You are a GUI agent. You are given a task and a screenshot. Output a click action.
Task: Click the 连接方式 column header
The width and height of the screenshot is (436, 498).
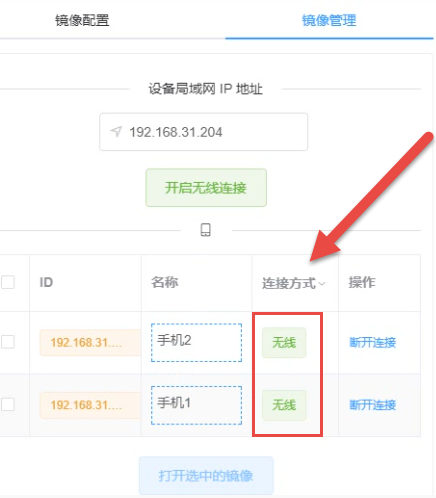pos(289,283)
